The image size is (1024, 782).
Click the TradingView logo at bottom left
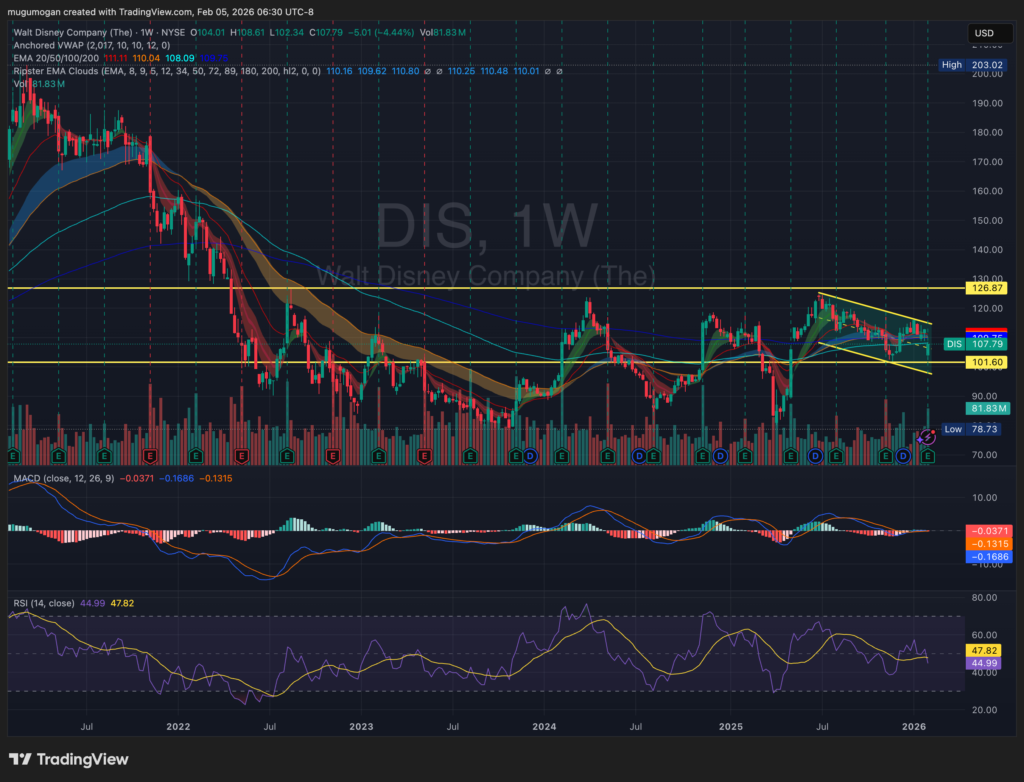click(x=69, y=759)
